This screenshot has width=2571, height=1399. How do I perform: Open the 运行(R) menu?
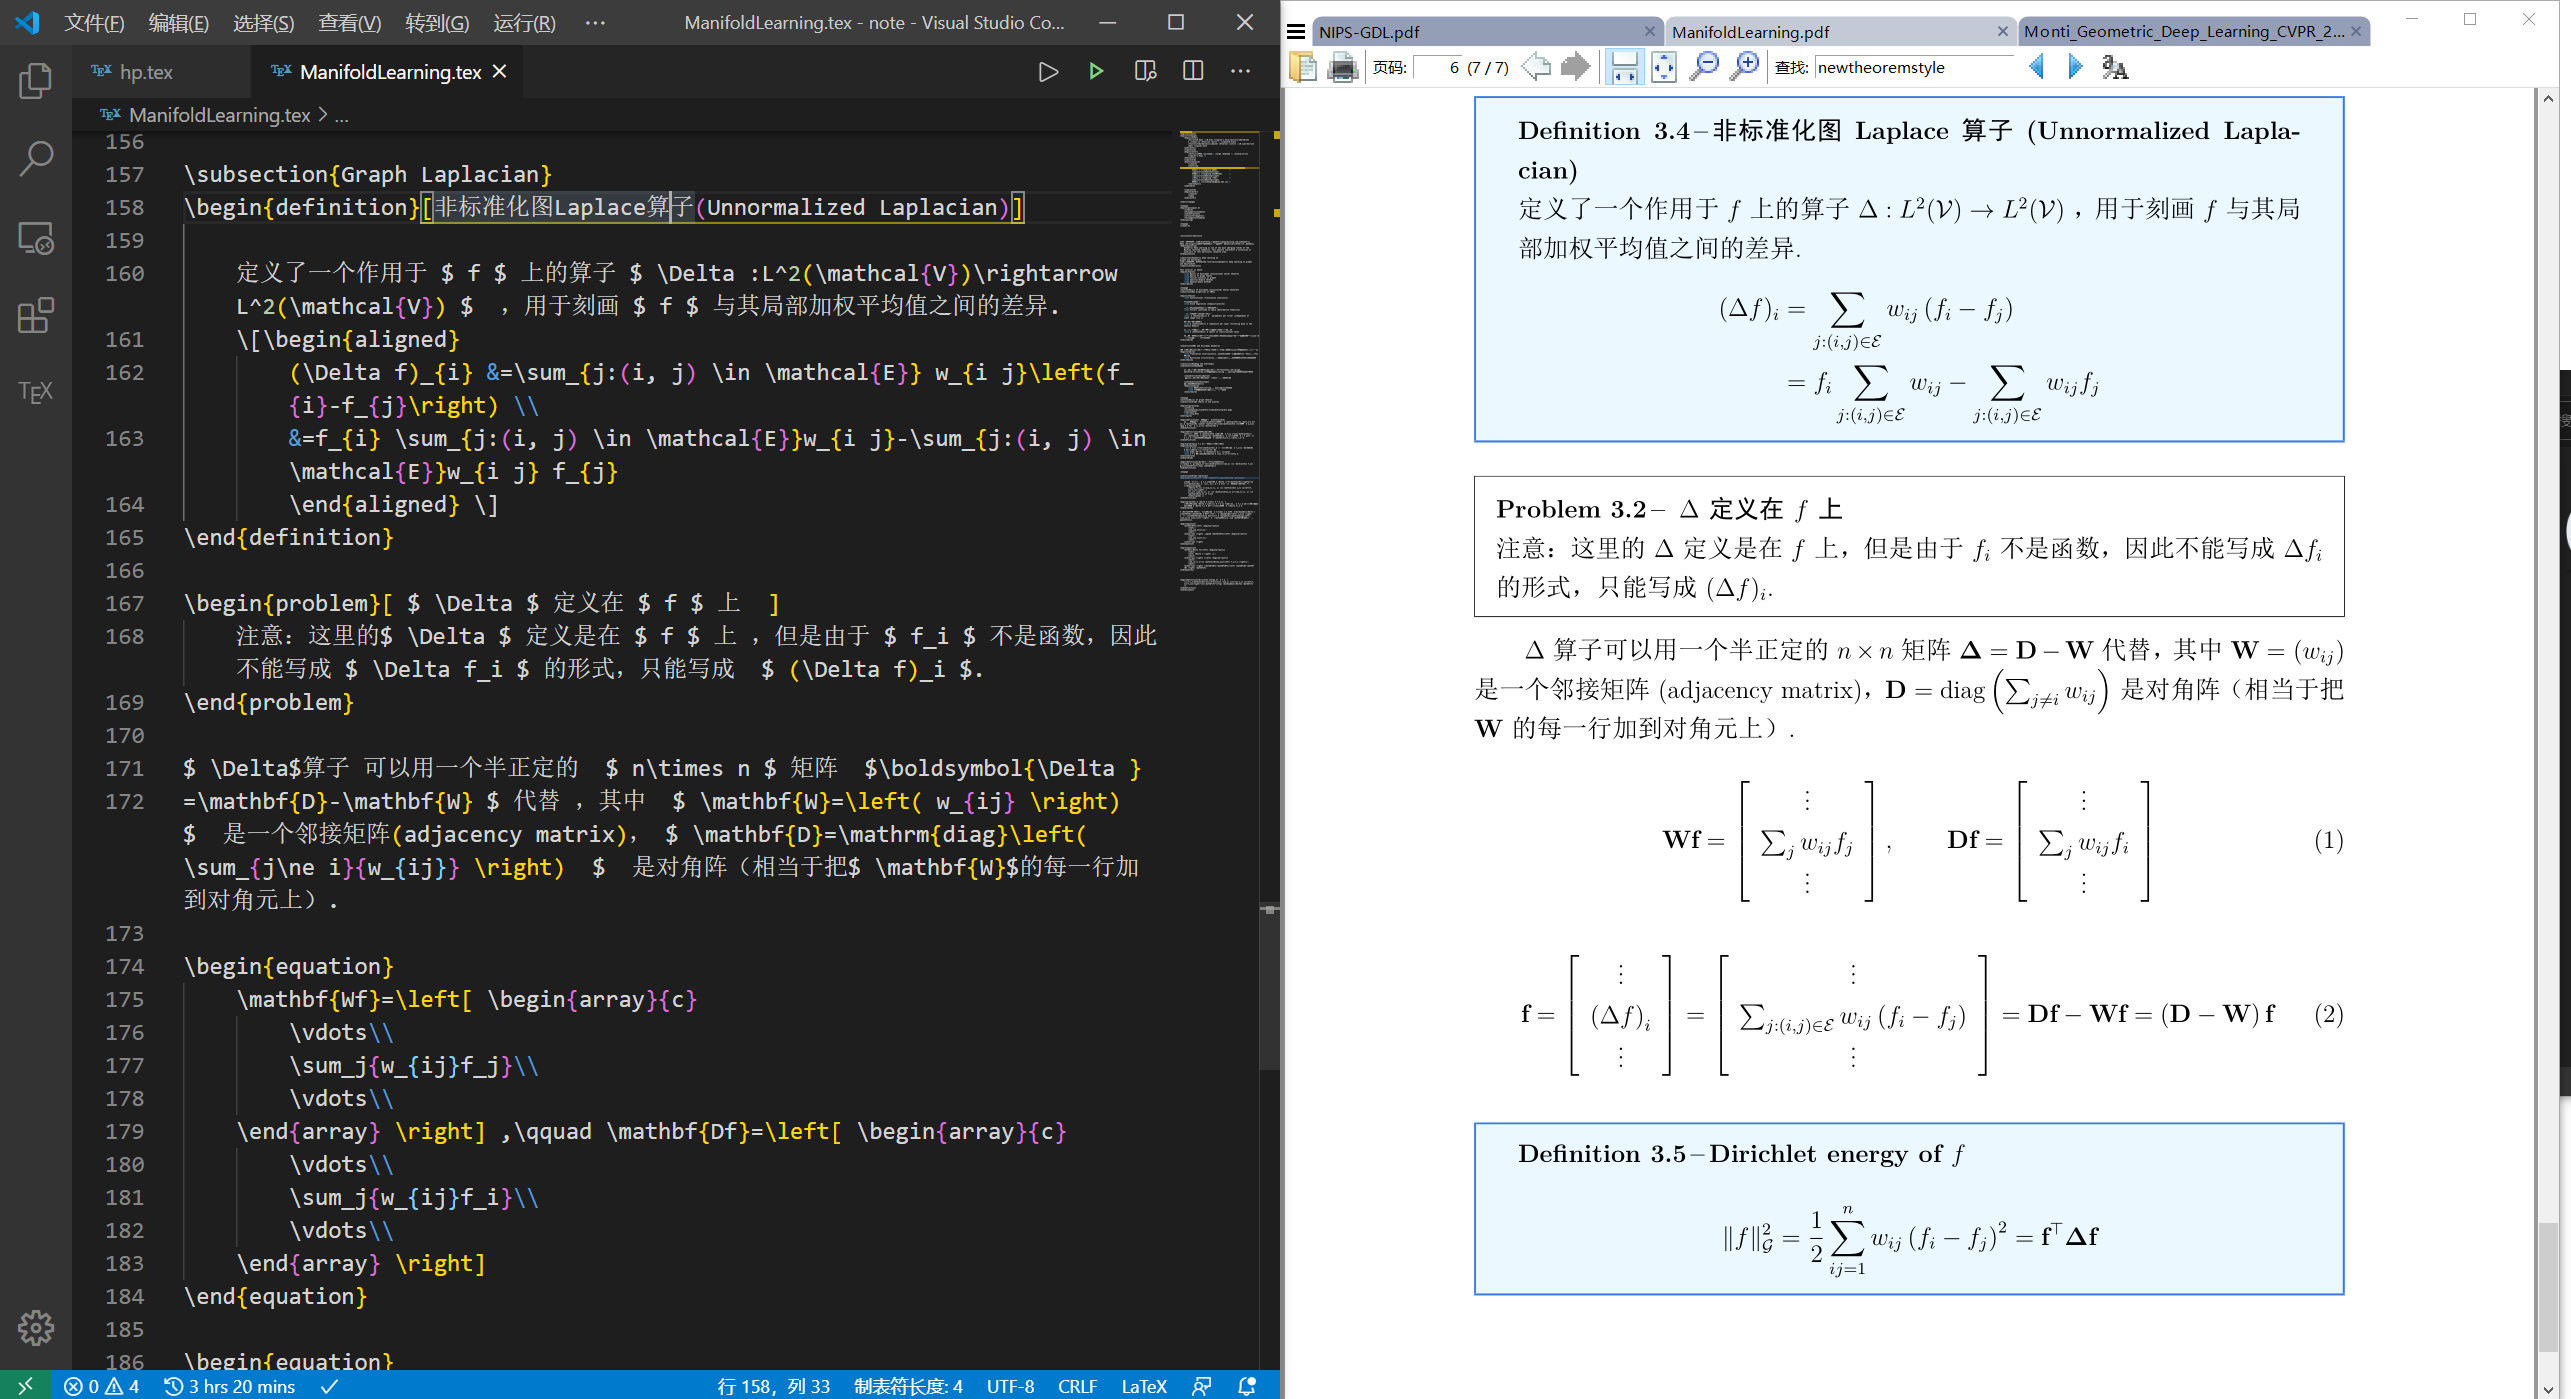[524, 22]
